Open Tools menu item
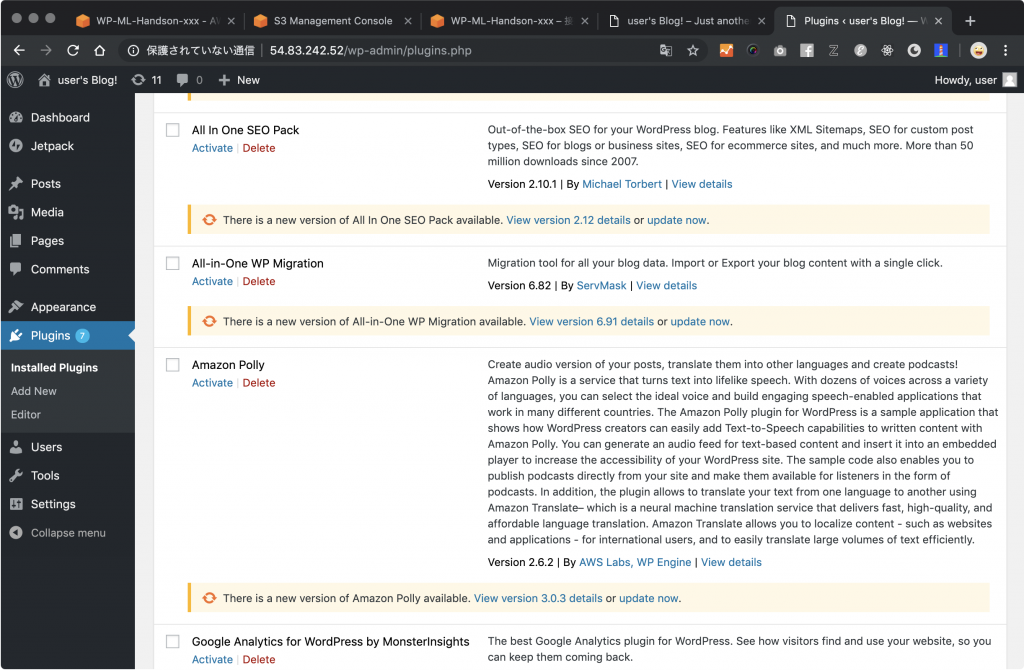Viewport: 1024px width, 670px height. click(45, 475)
